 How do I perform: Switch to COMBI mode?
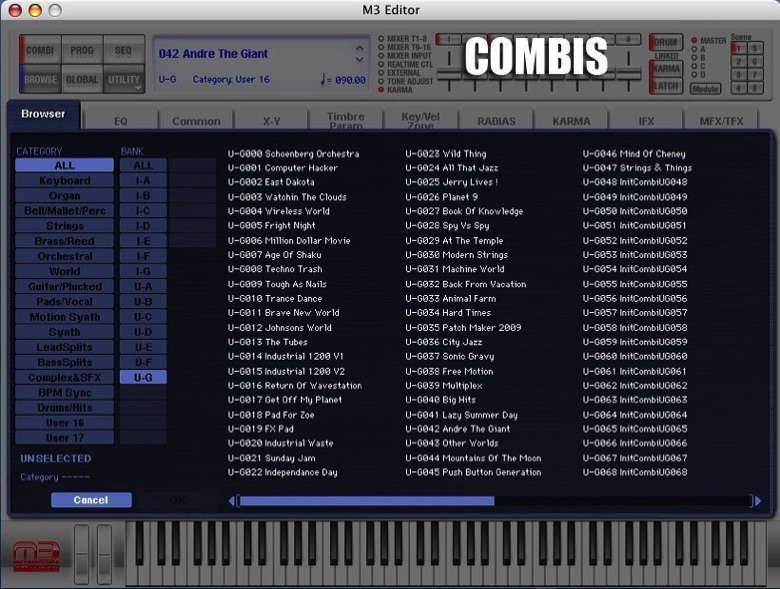[40, 50]
